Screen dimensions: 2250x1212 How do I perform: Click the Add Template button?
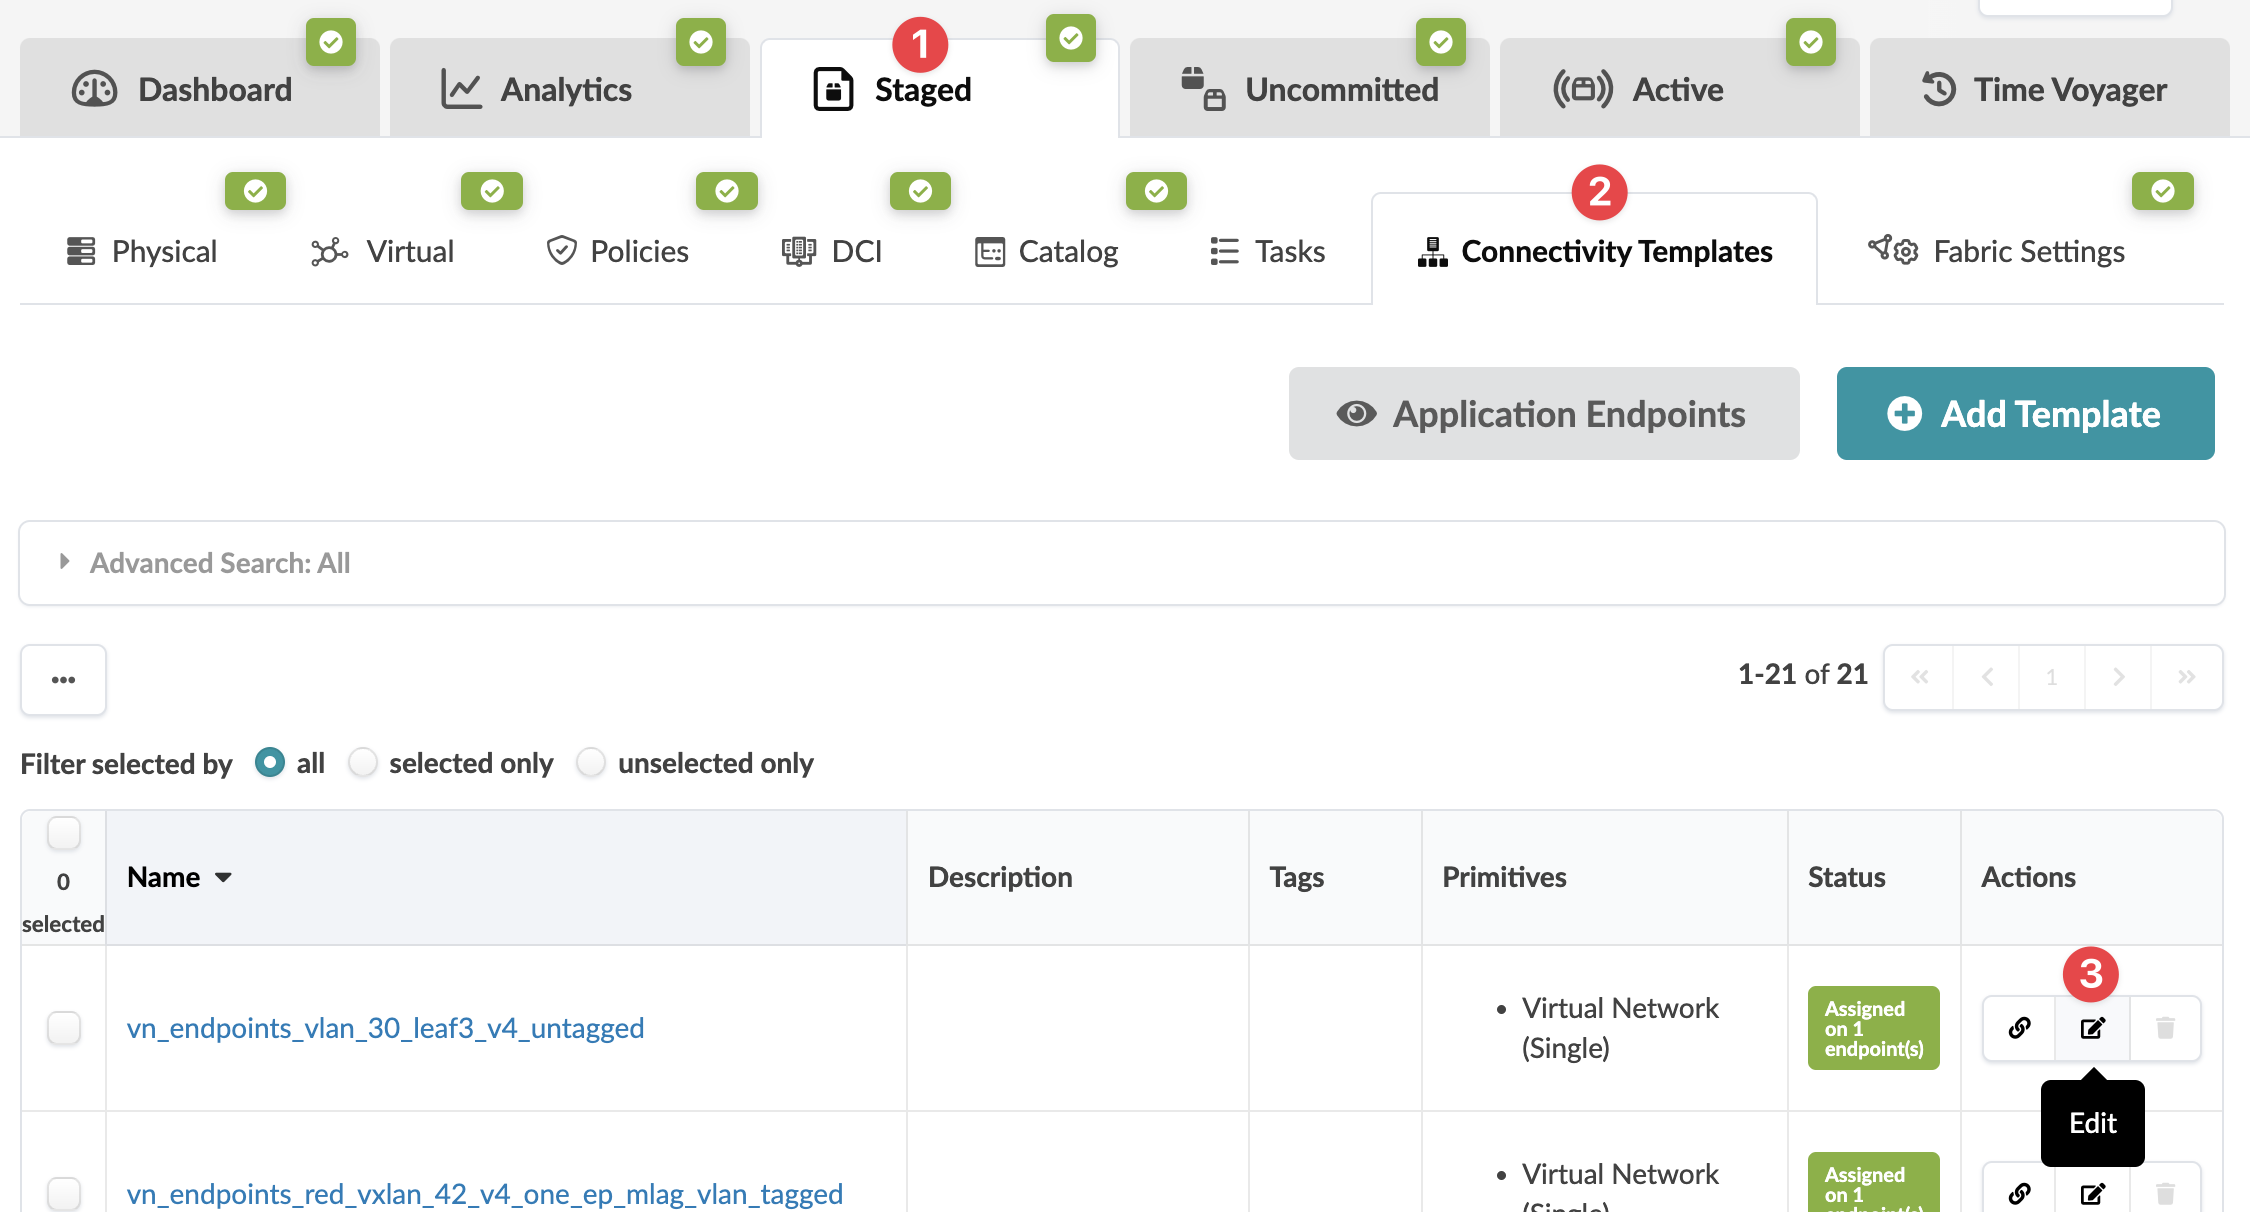(x=2025, y=414)
